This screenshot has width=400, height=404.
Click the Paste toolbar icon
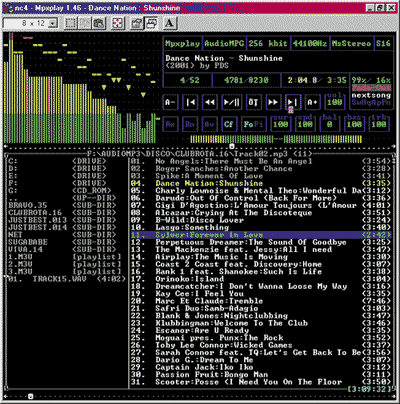click(x=99, y=23)
